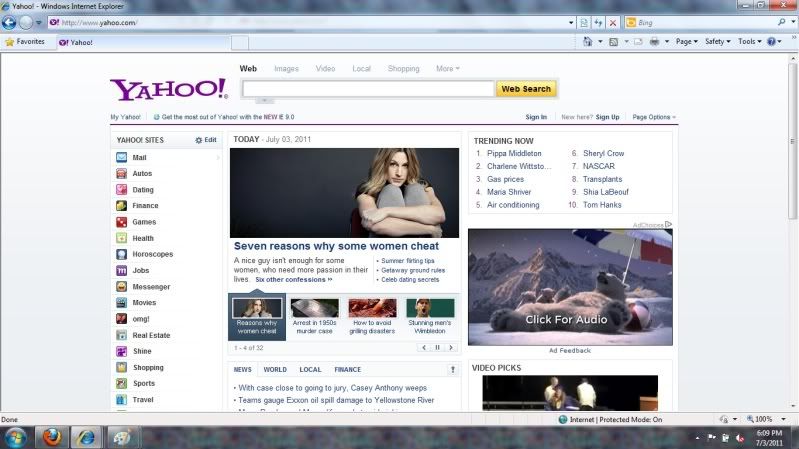Click the Health icon in sidebar
Image resolution: width=799 pixels, height=449 pixels.
(x=121, y=238)
